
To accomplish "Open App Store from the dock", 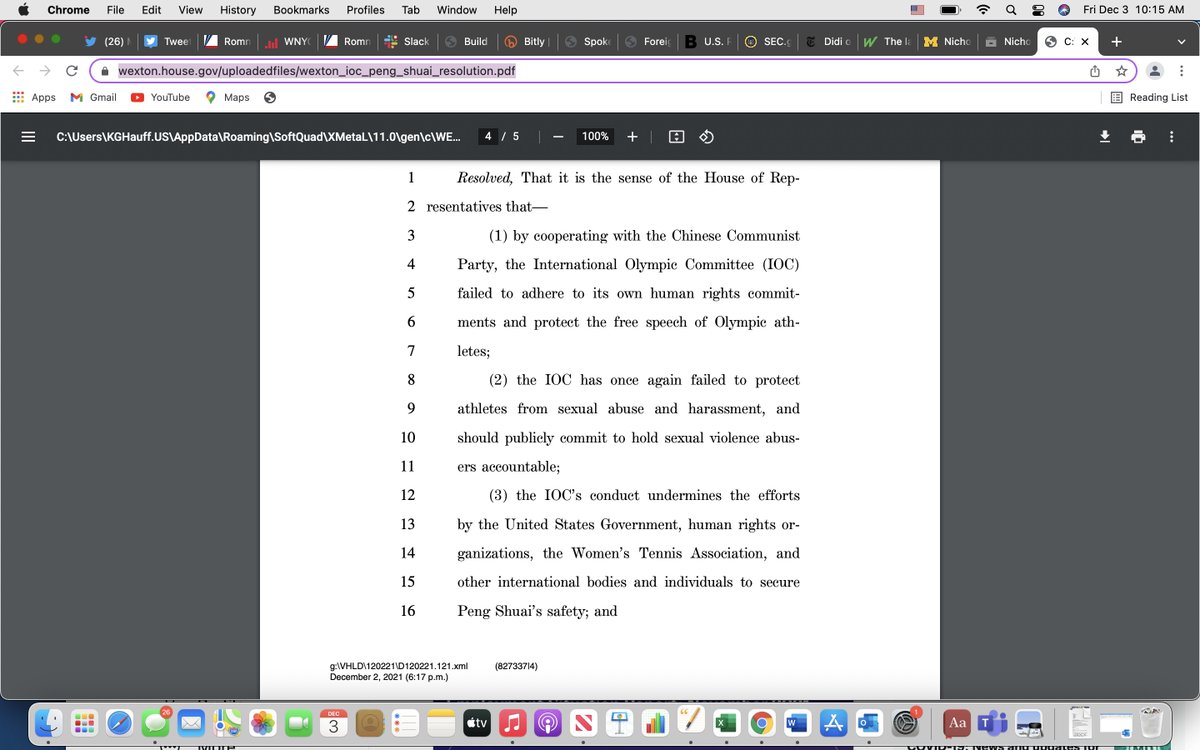I will pos(832,723).
